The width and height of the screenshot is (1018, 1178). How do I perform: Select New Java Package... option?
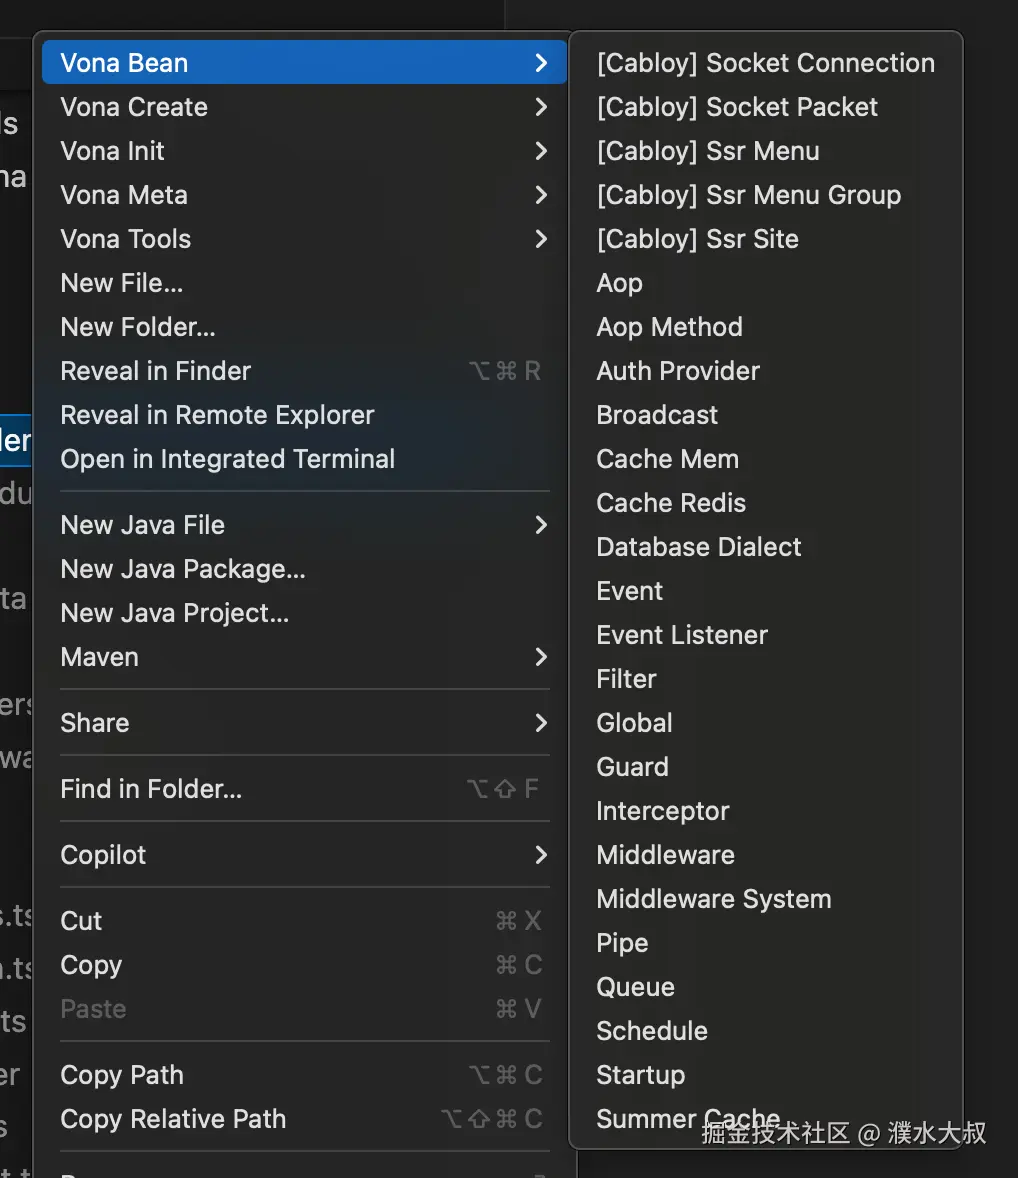tap(183, 569)
